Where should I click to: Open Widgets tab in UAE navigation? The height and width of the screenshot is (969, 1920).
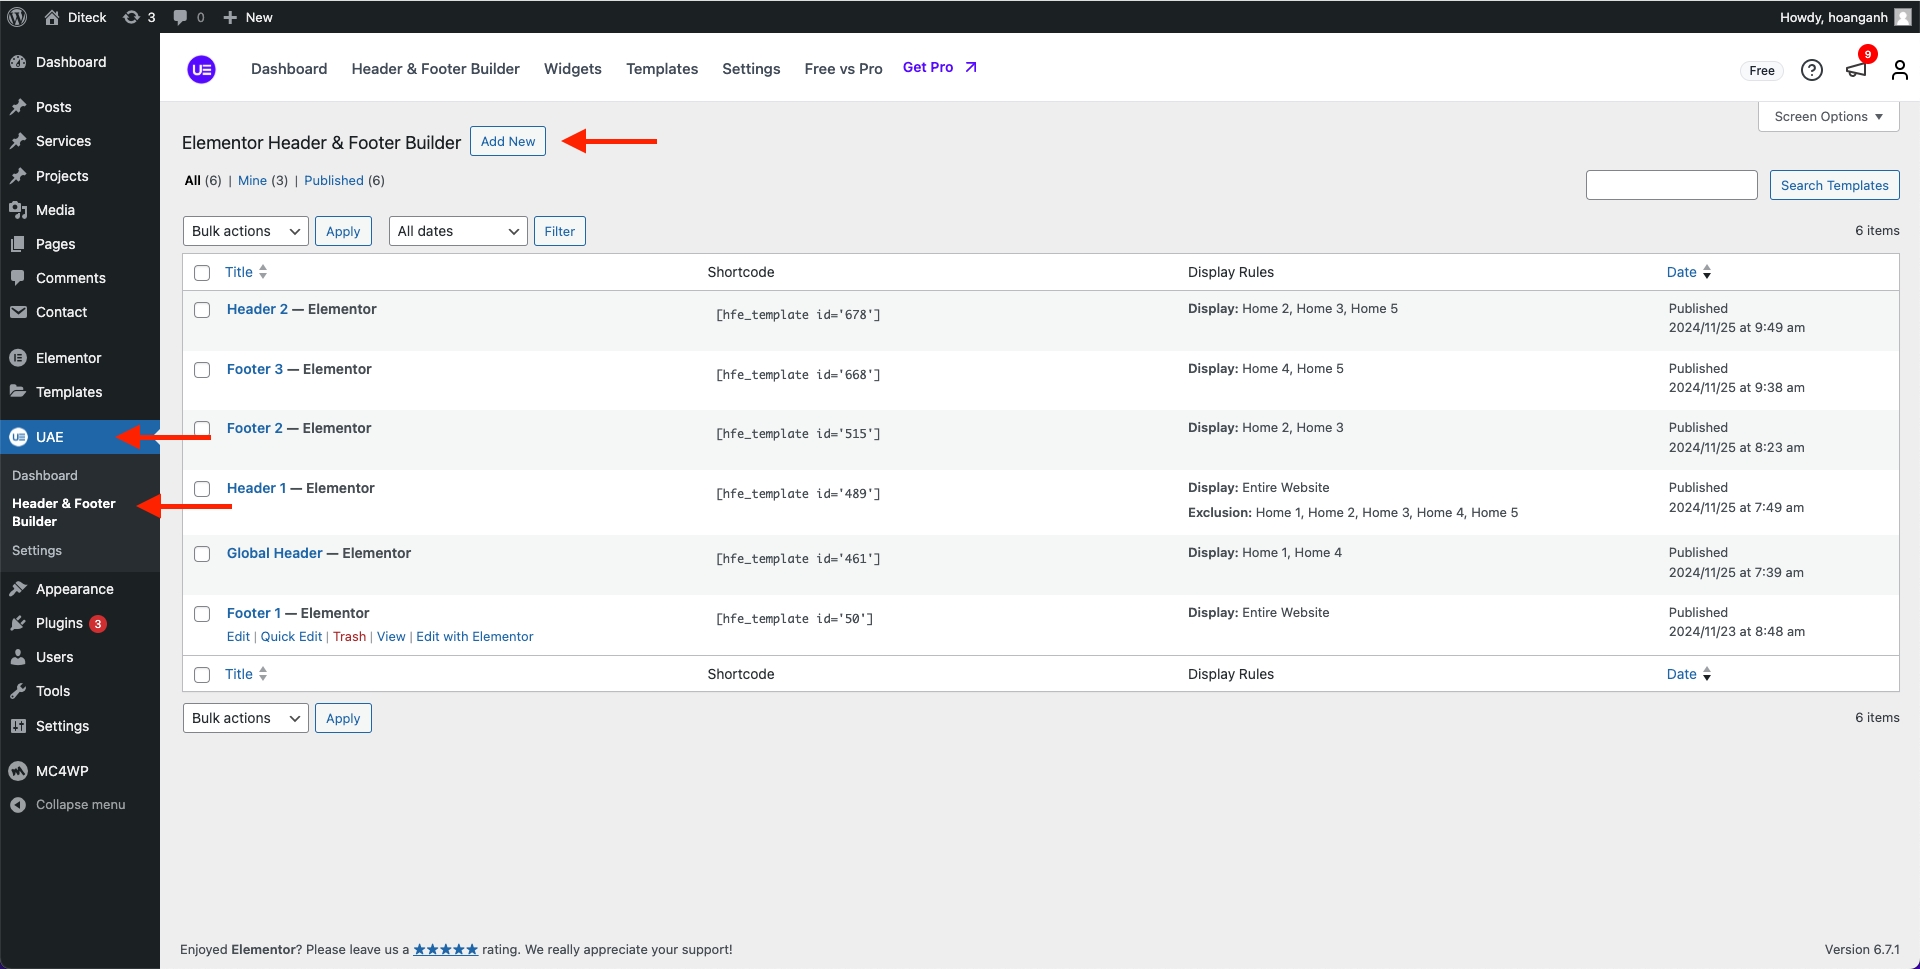point(572,69)
